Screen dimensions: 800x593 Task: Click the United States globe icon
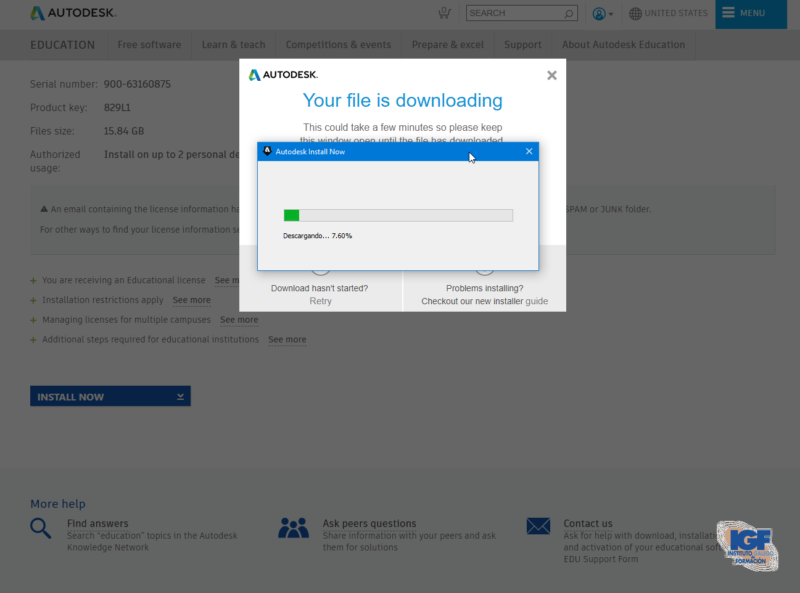(637, 13)
